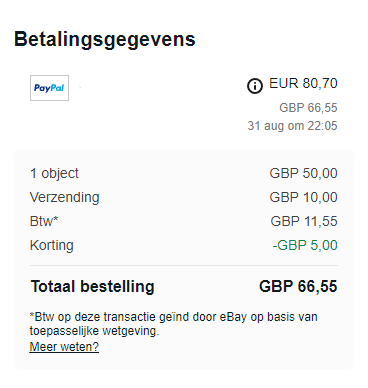Click the GBP 11,55 tax amount
Viewport: 368px width, 388px height.
pos(304,221)
